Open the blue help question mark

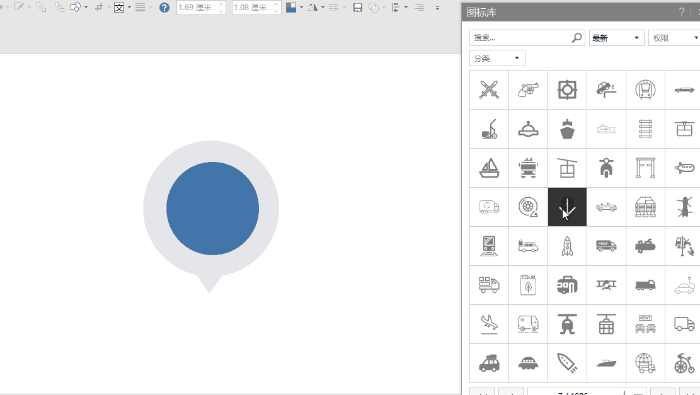(x=164, y=8)
